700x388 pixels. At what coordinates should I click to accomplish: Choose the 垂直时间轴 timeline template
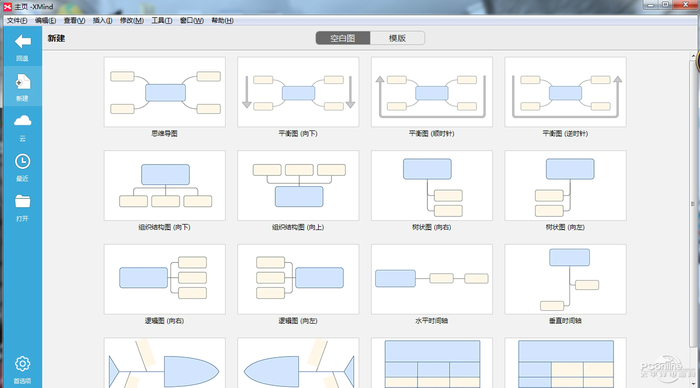click(x=565, y=279)
